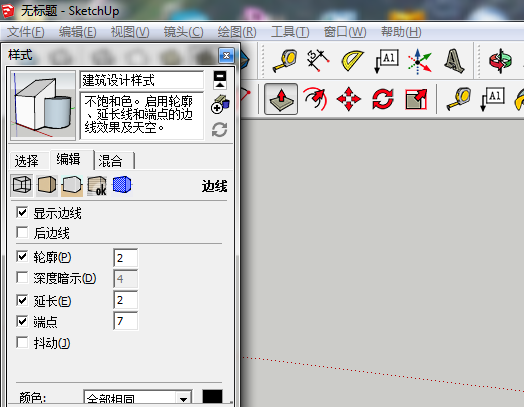Image resolution: width=524 pixels, height=407 pixels.
Task: Click the style name field 建筑设计样式
Action: 142,80
